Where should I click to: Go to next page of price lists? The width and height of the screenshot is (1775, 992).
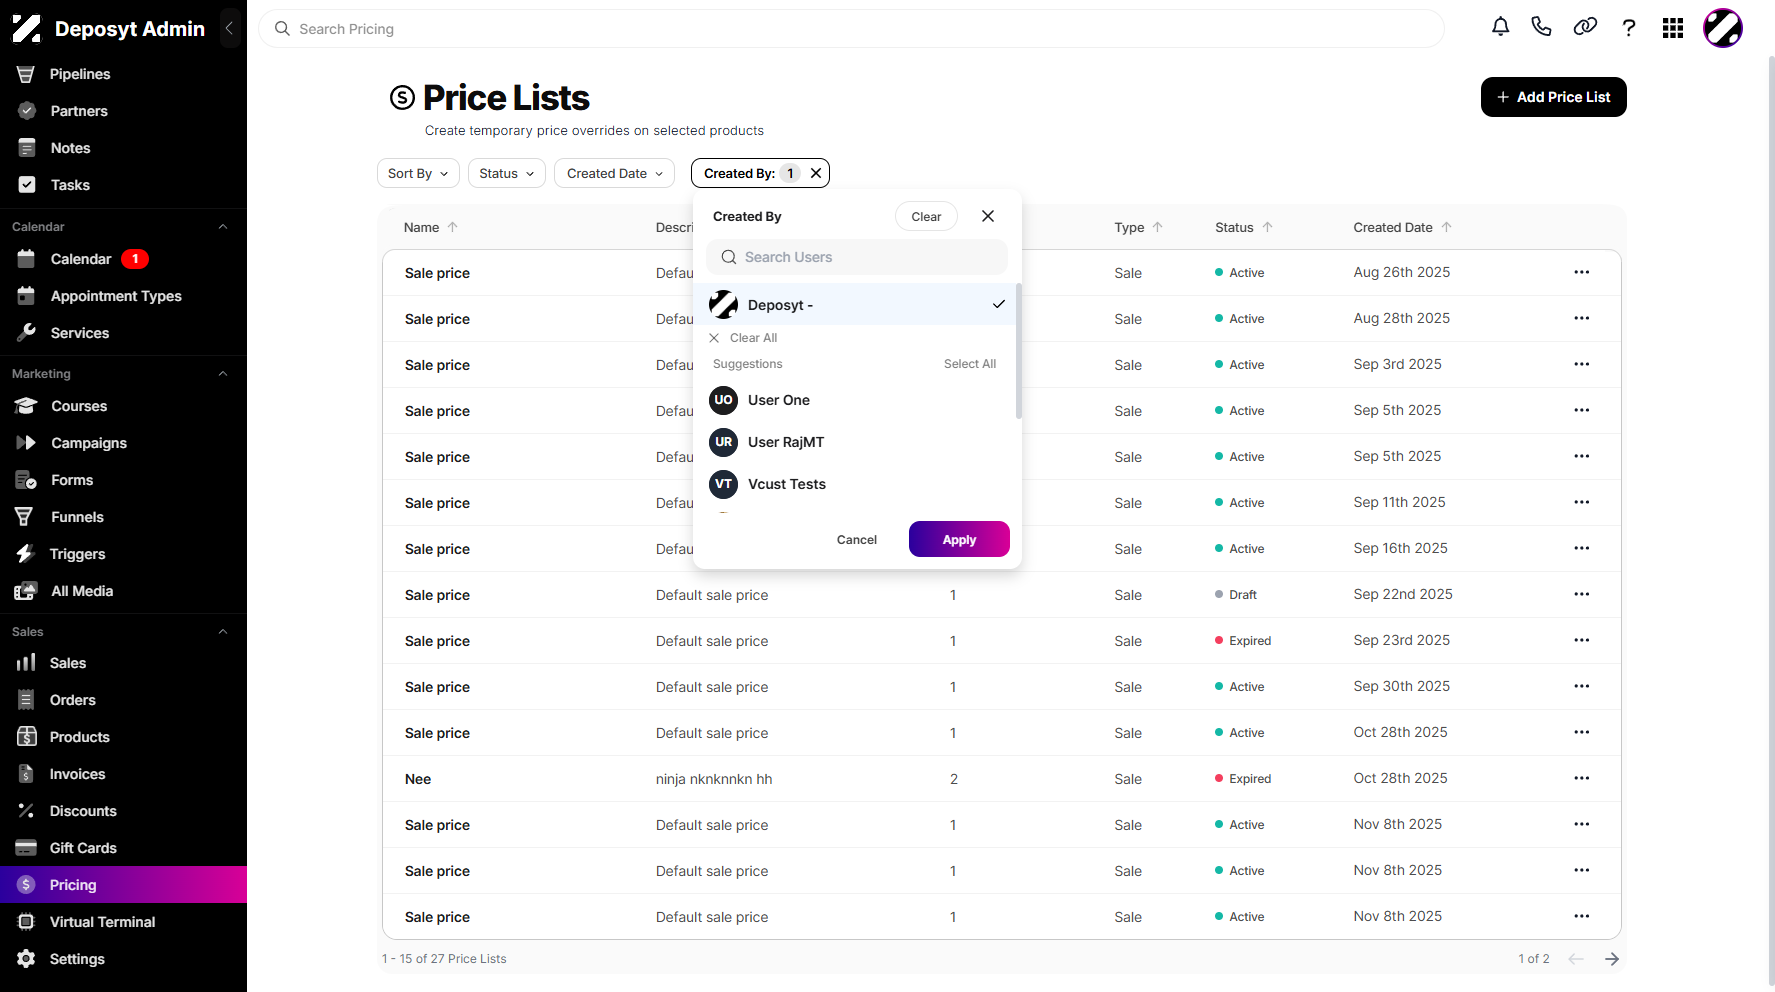pos(1612,959)
